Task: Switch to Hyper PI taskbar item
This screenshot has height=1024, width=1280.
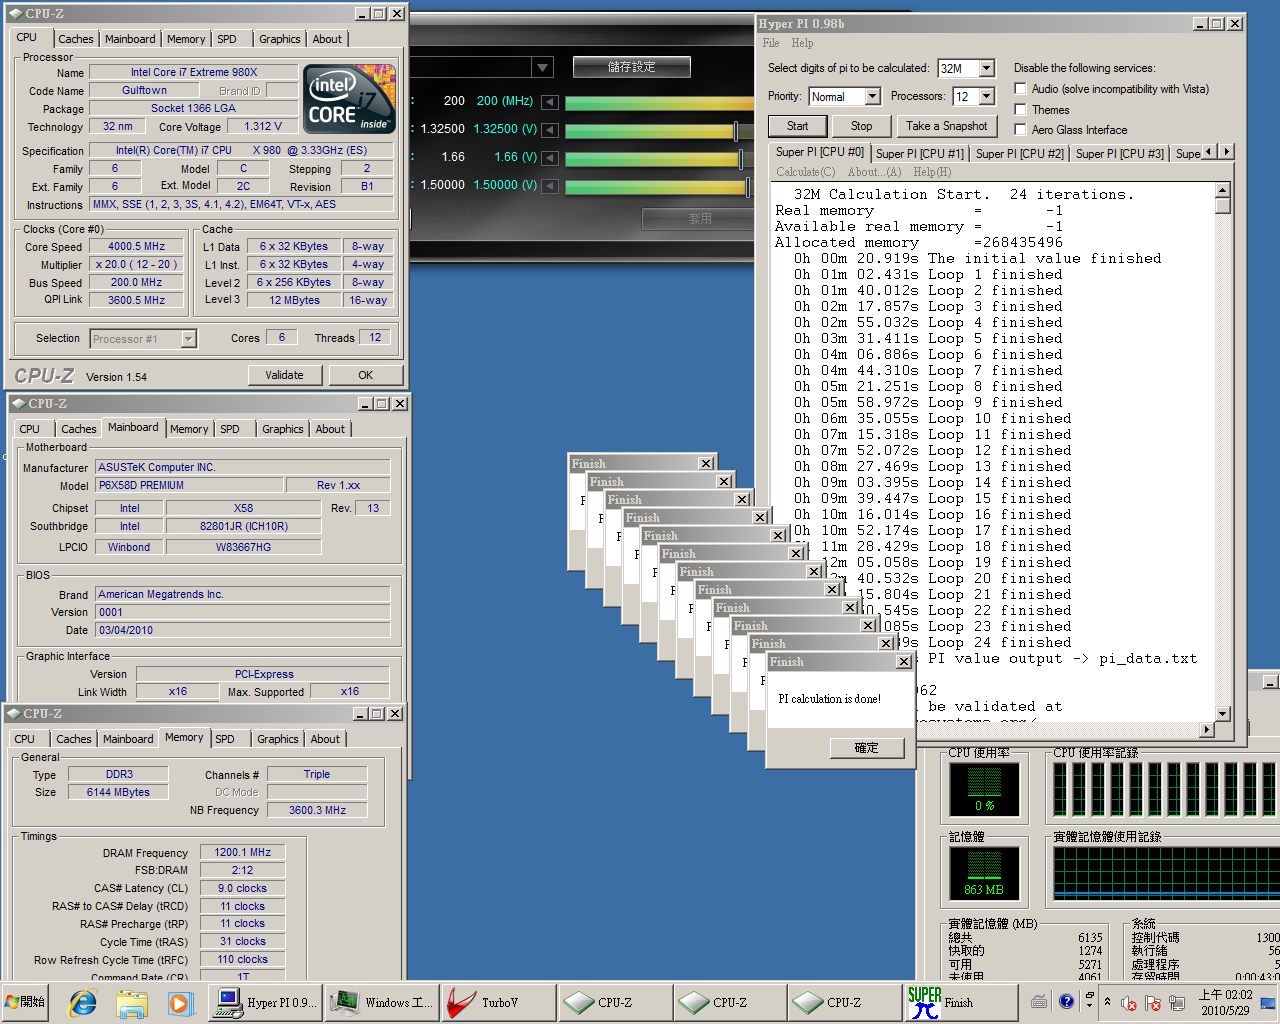Action: coord(266,1002)
